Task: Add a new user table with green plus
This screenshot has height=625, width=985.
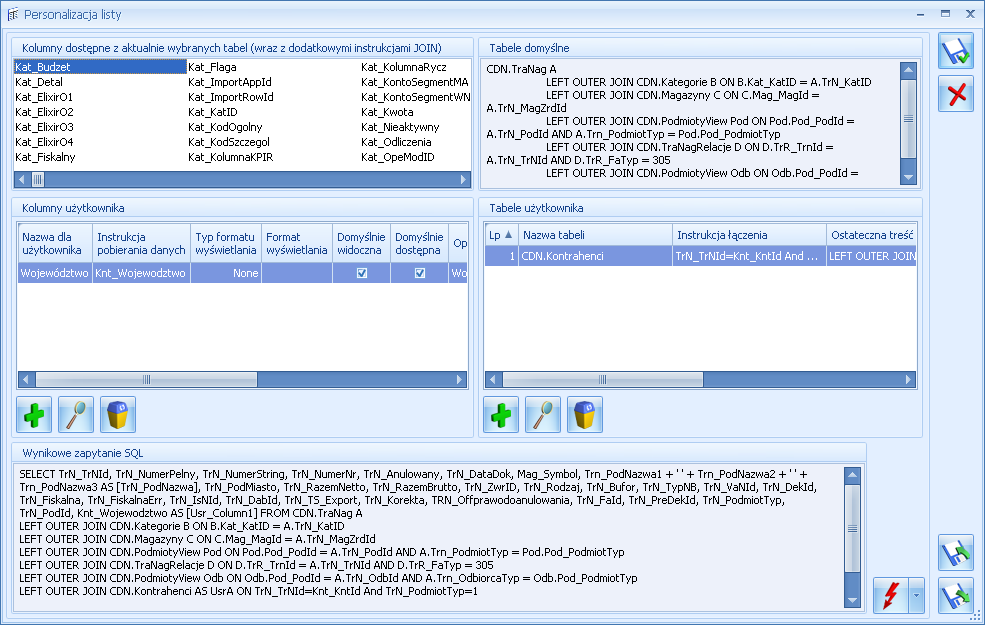Action: (501, 415)
